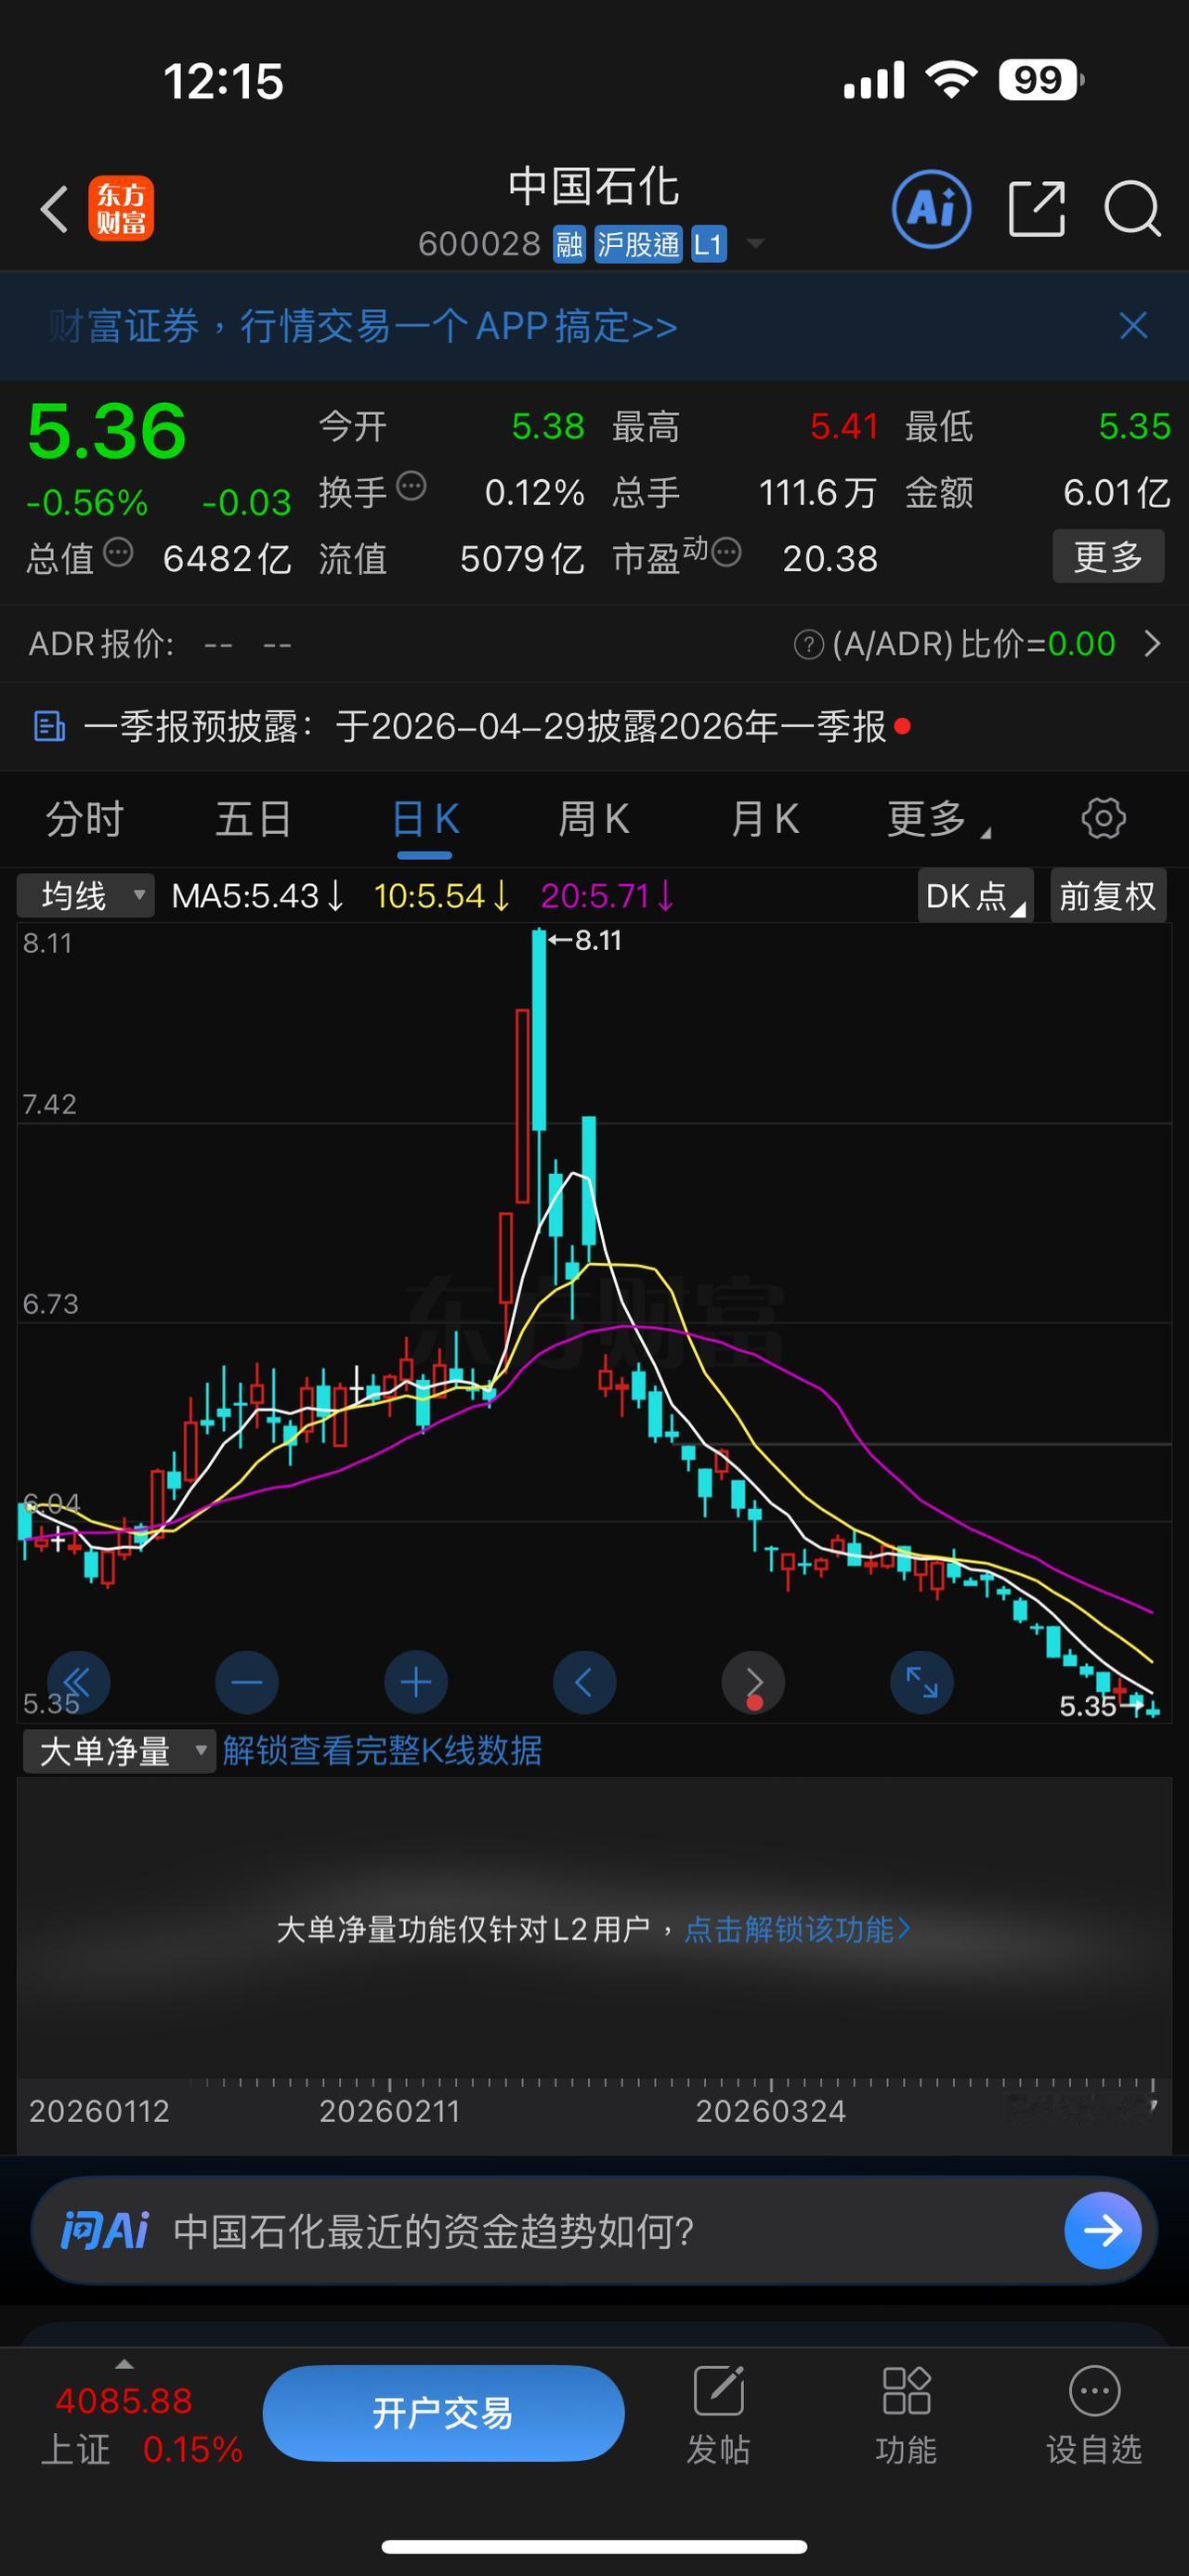The width and height of the screenshot is (1189, 2576).
Task: Shift chart right with right arrow icon
Action: pos(753,1682)
